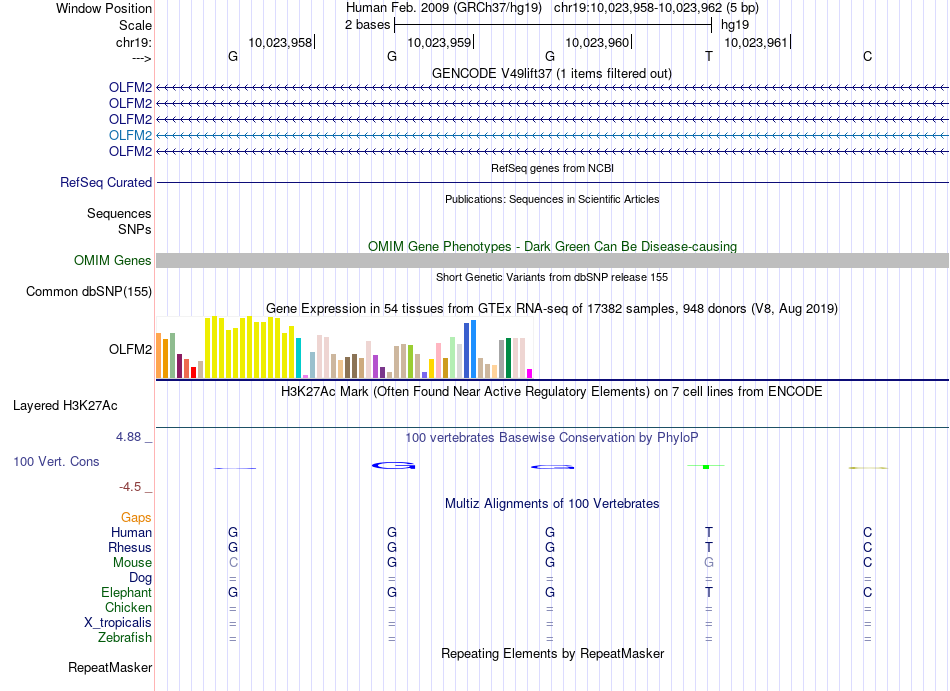Viewport: 950px width, 691px height.
Task: Select the X_tropicalis alignment row label
Action: point(118,623)
